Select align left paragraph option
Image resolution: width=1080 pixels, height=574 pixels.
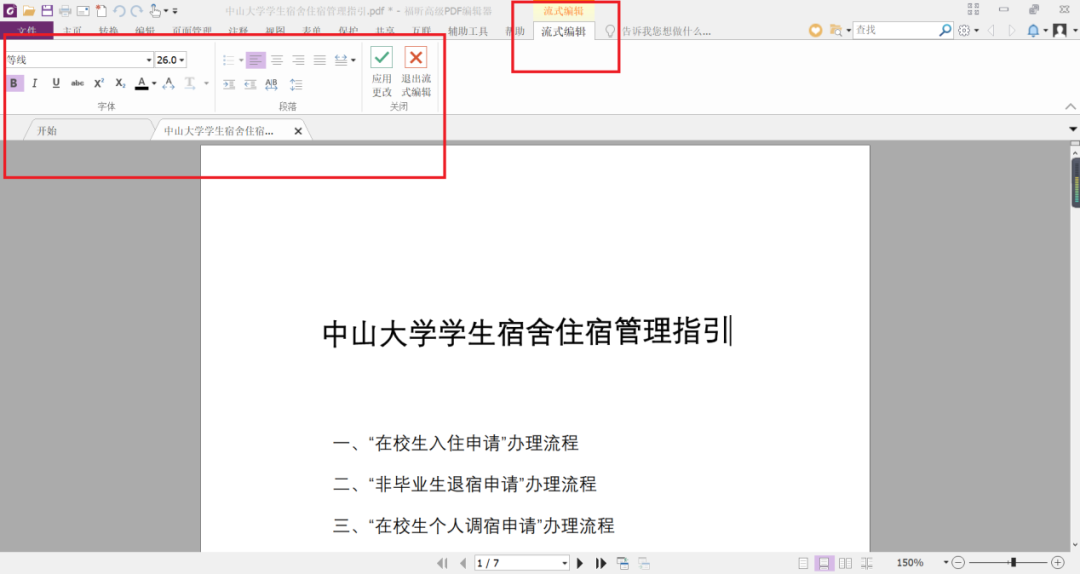[256, 60]
